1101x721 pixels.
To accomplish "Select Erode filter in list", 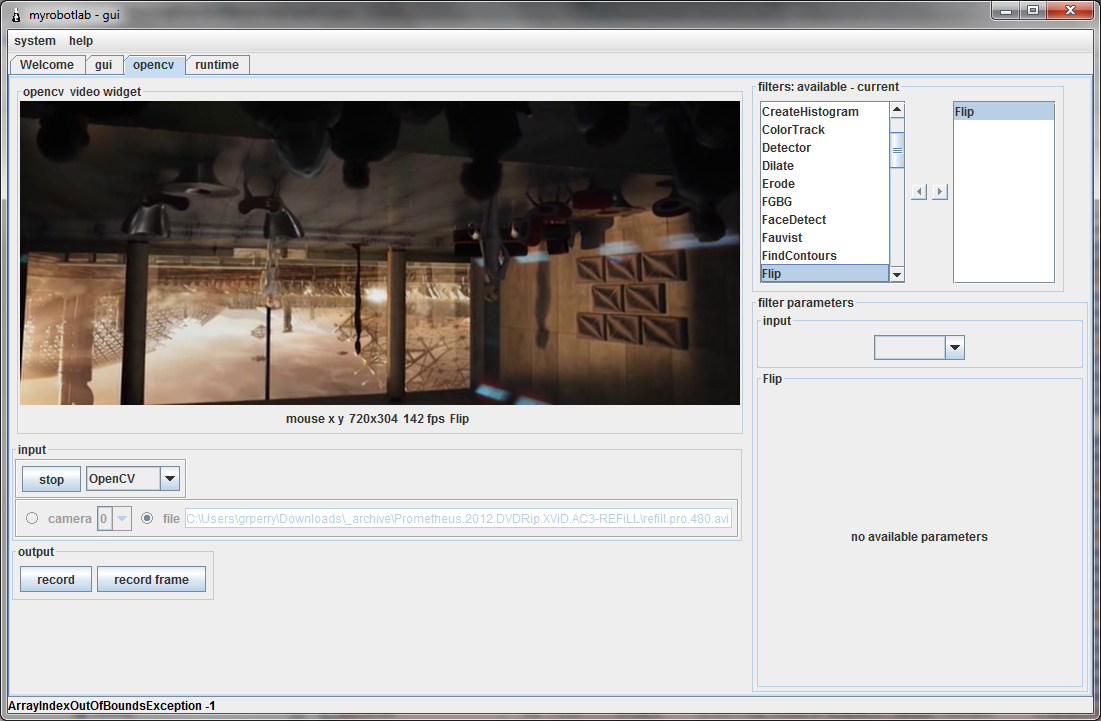I will 825,184.
